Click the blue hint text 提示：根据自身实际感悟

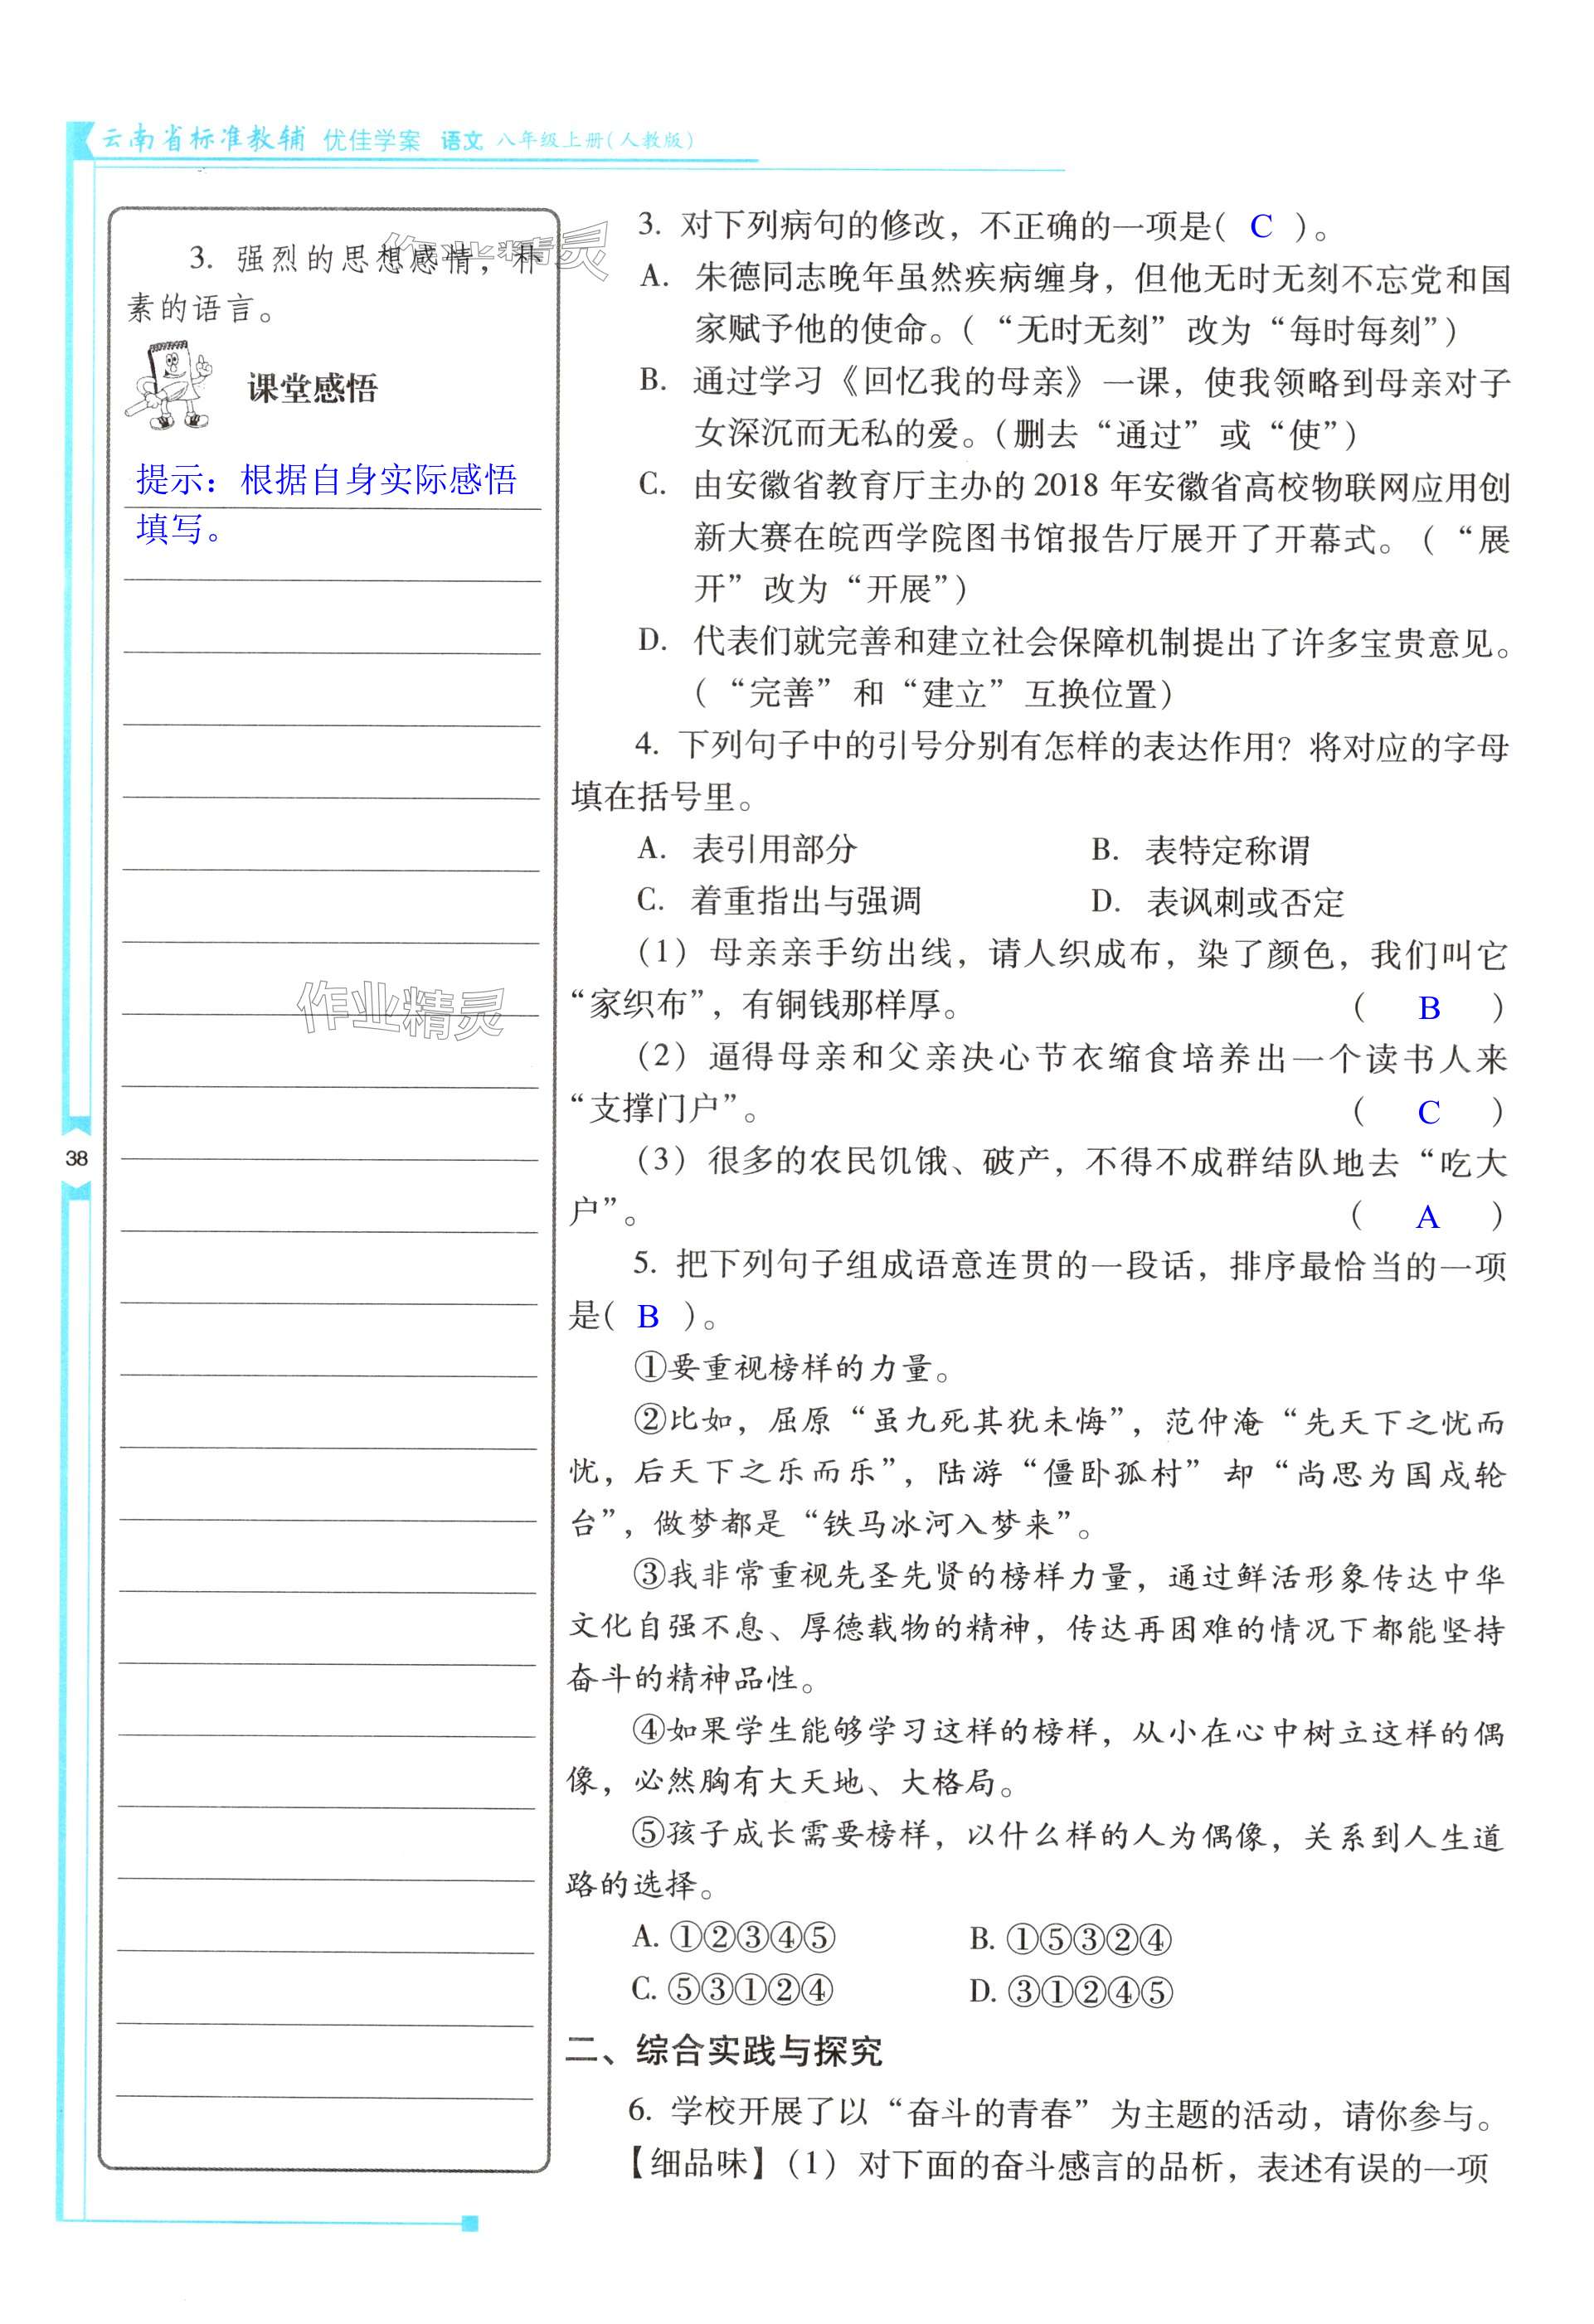[326, 481]
